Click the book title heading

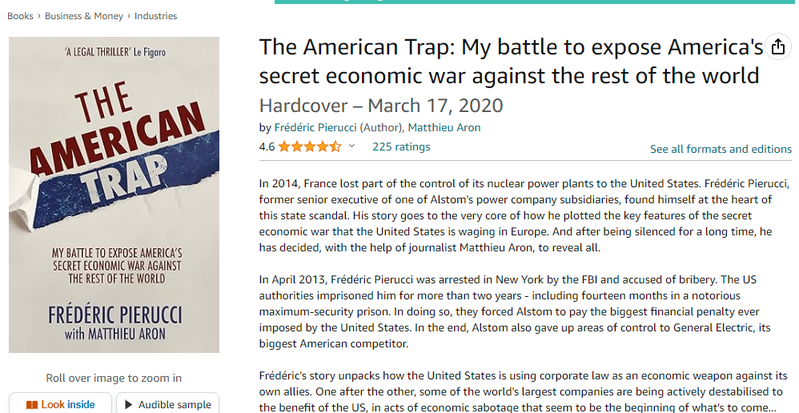[x=511, y=61]
